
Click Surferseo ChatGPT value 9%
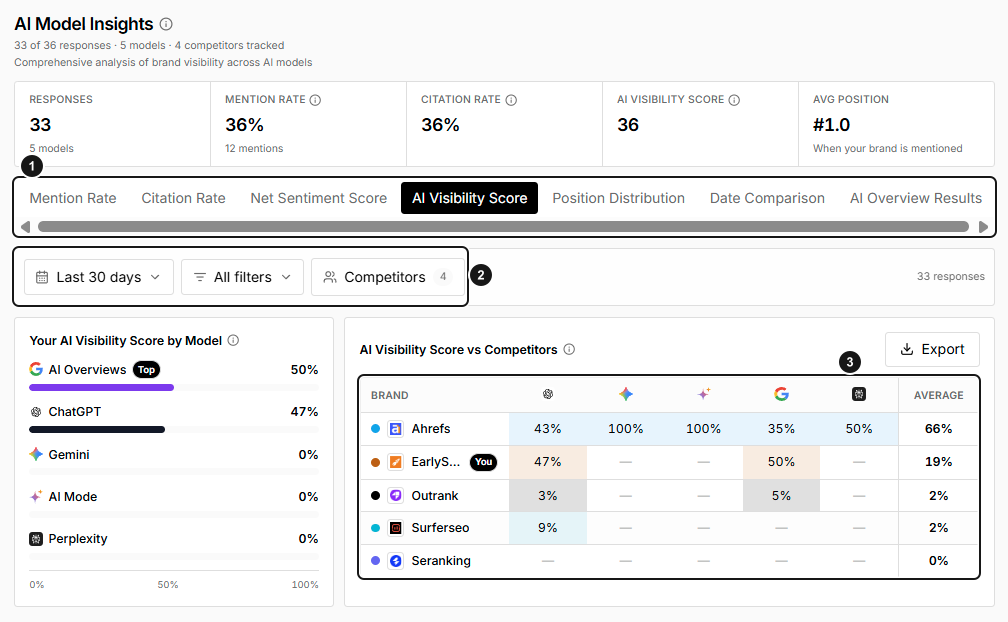click(x=548, y=528)
